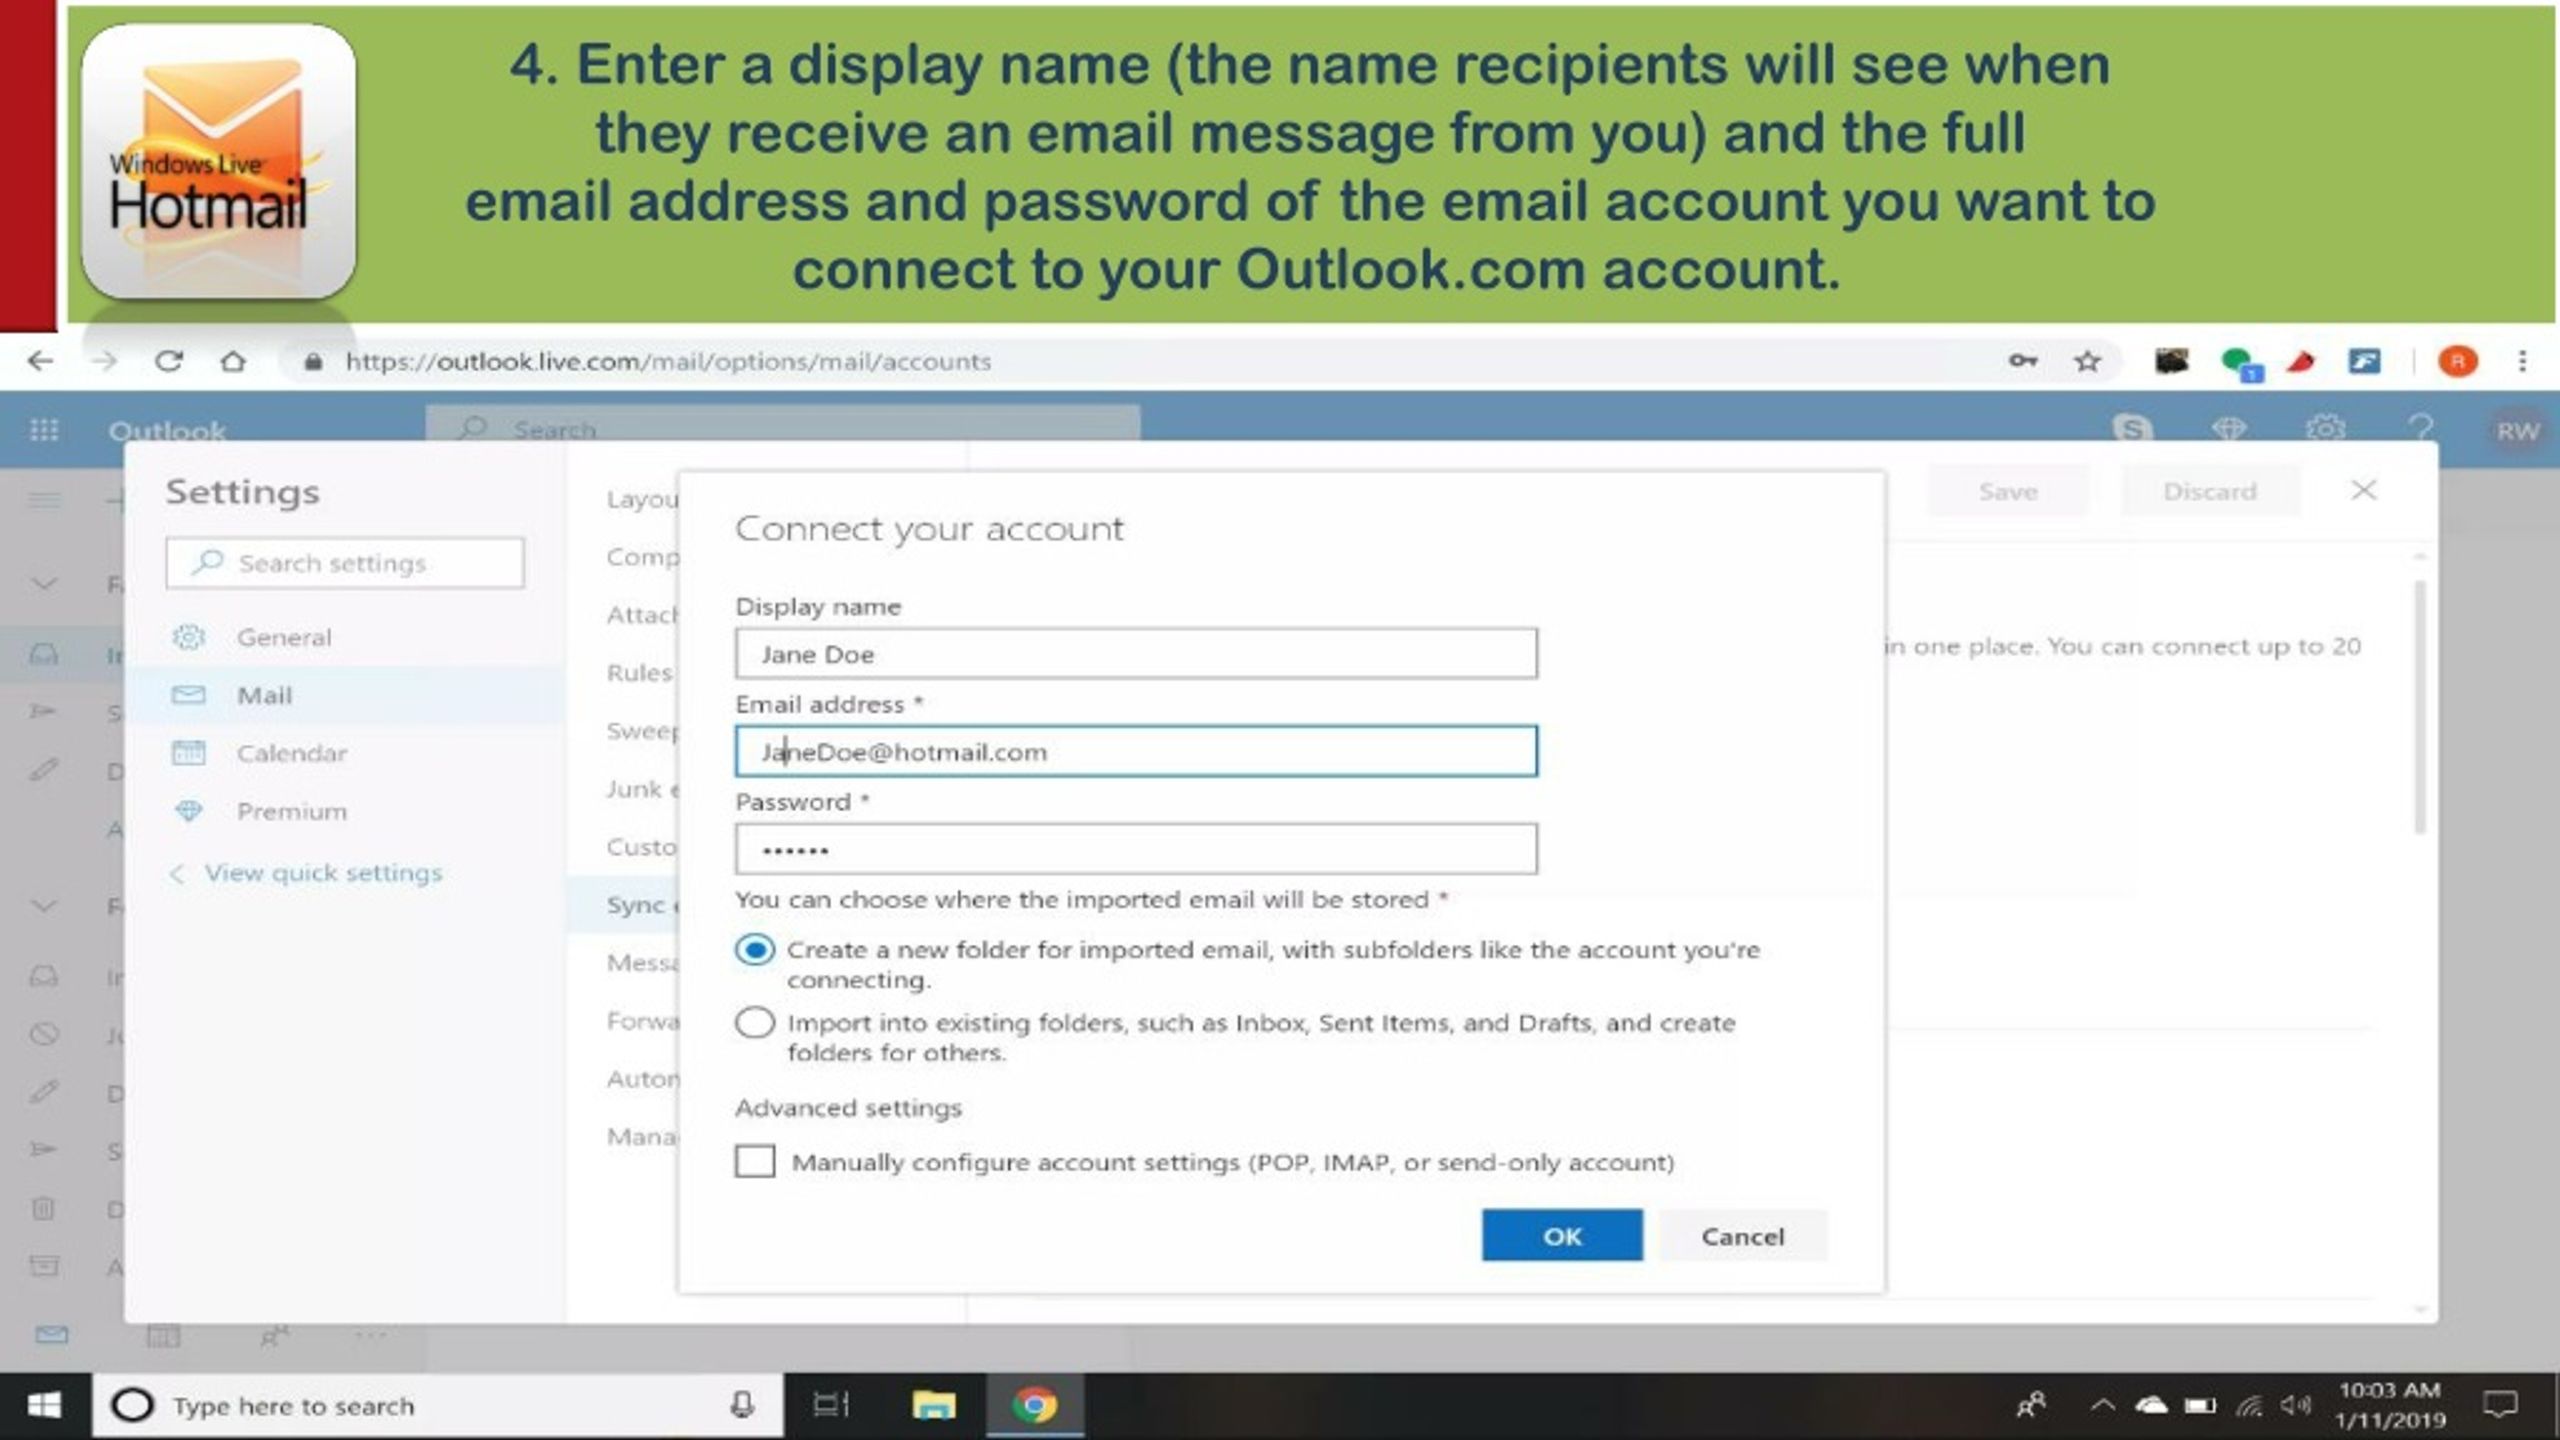The height and width of the screenshot is (1440, 2560).
Task: Click the clock showing 10:03 AM
Action: (x=2390, y=1390)
